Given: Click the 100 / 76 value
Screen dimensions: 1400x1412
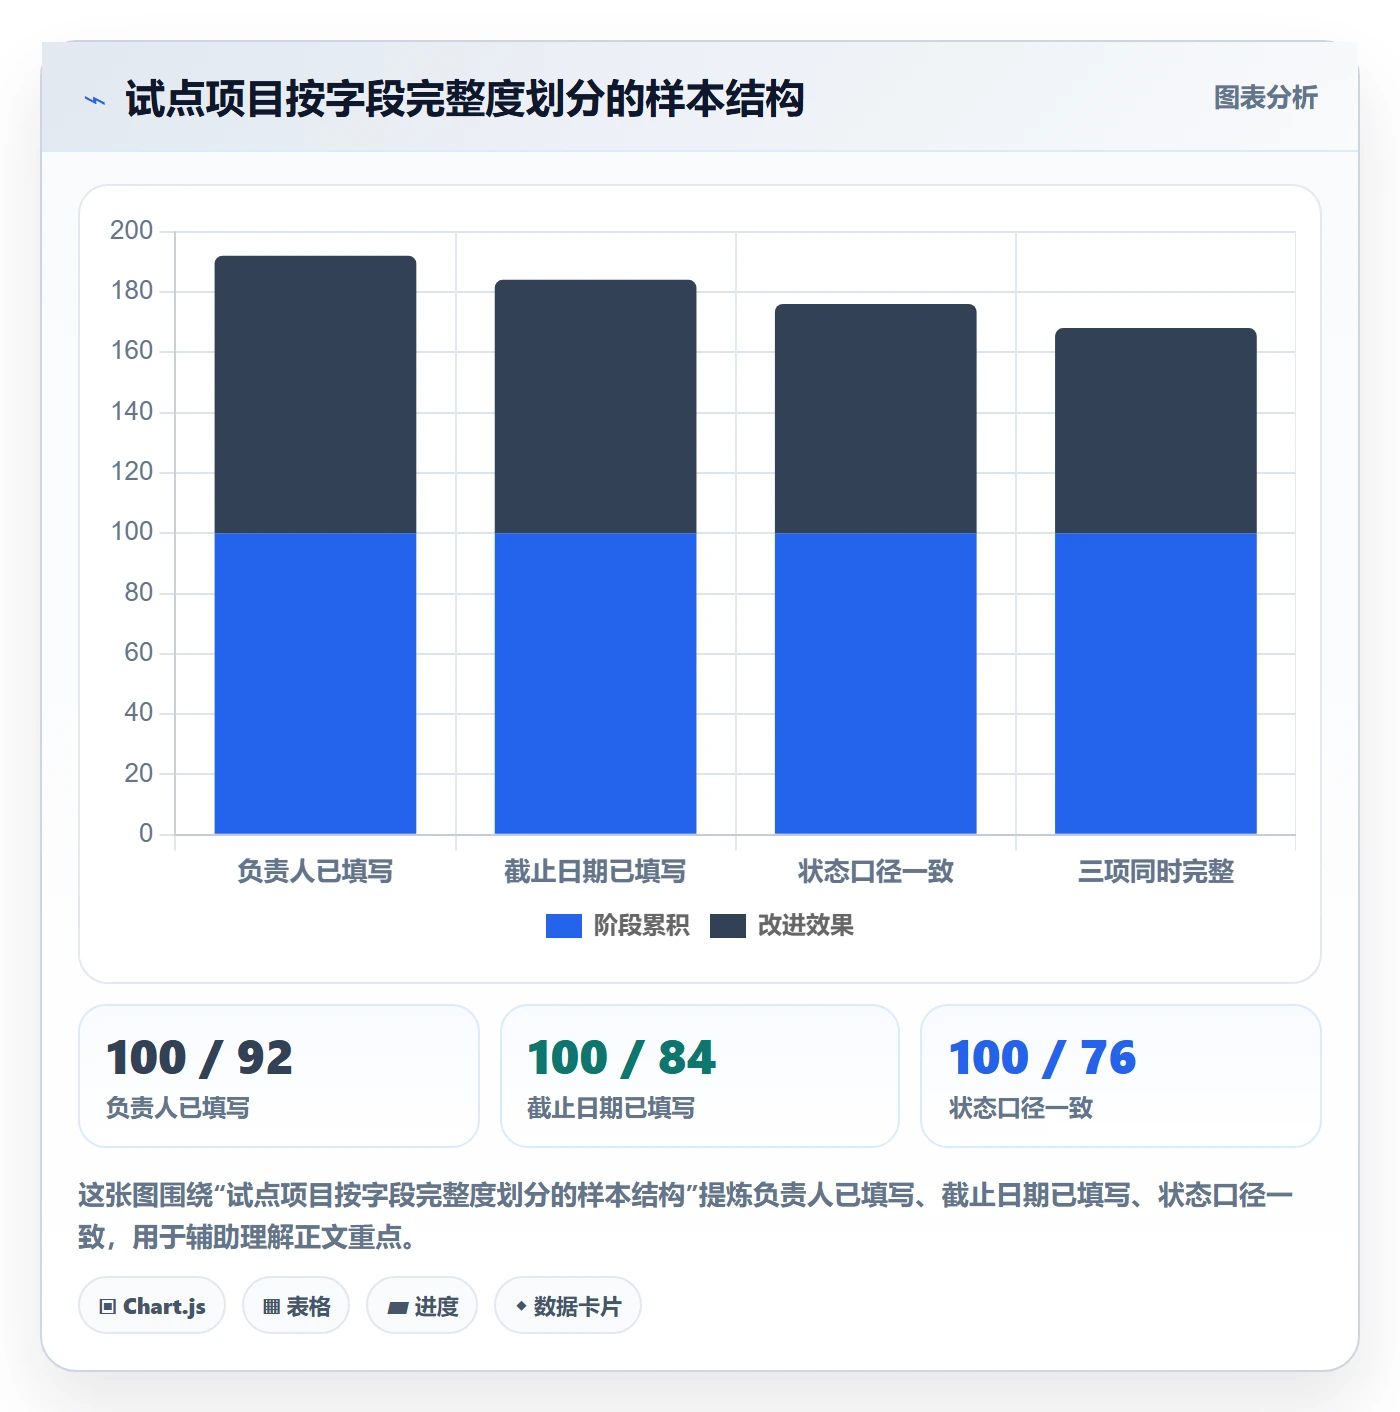Looking at the screenshot, I should [x=1042, y=1058].
